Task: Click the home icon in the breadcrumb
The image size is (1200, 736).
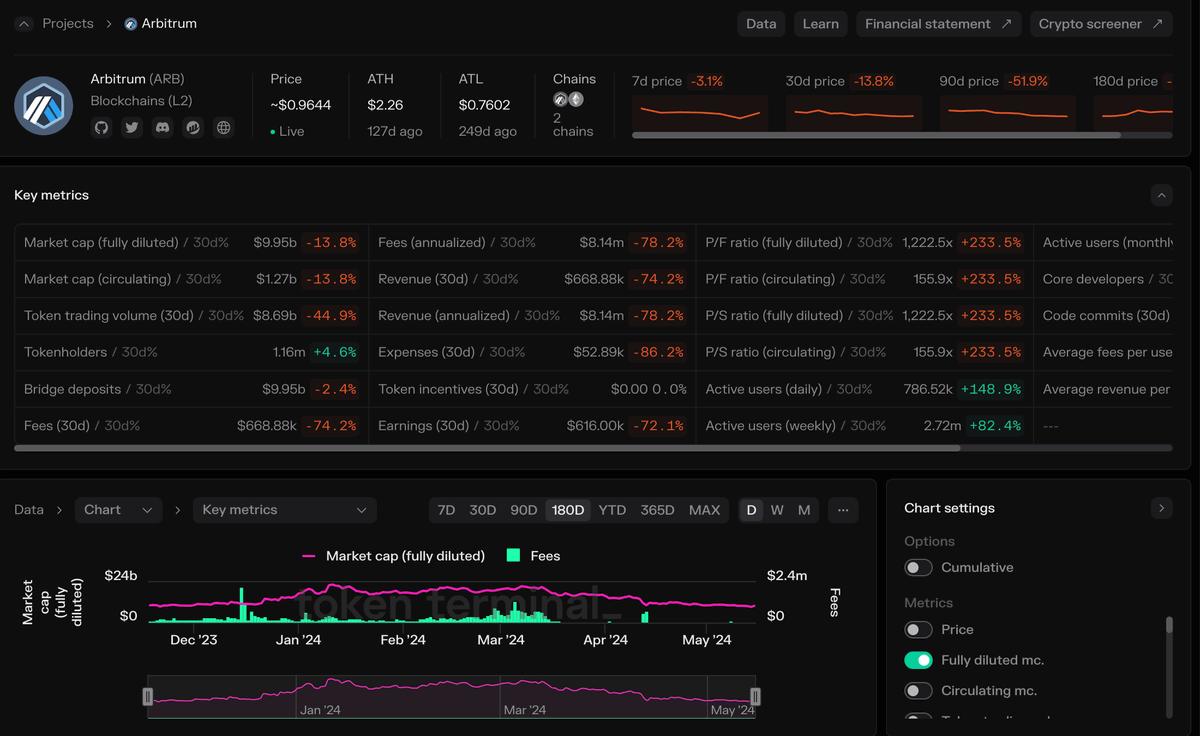Action: (x=22, y=22)
